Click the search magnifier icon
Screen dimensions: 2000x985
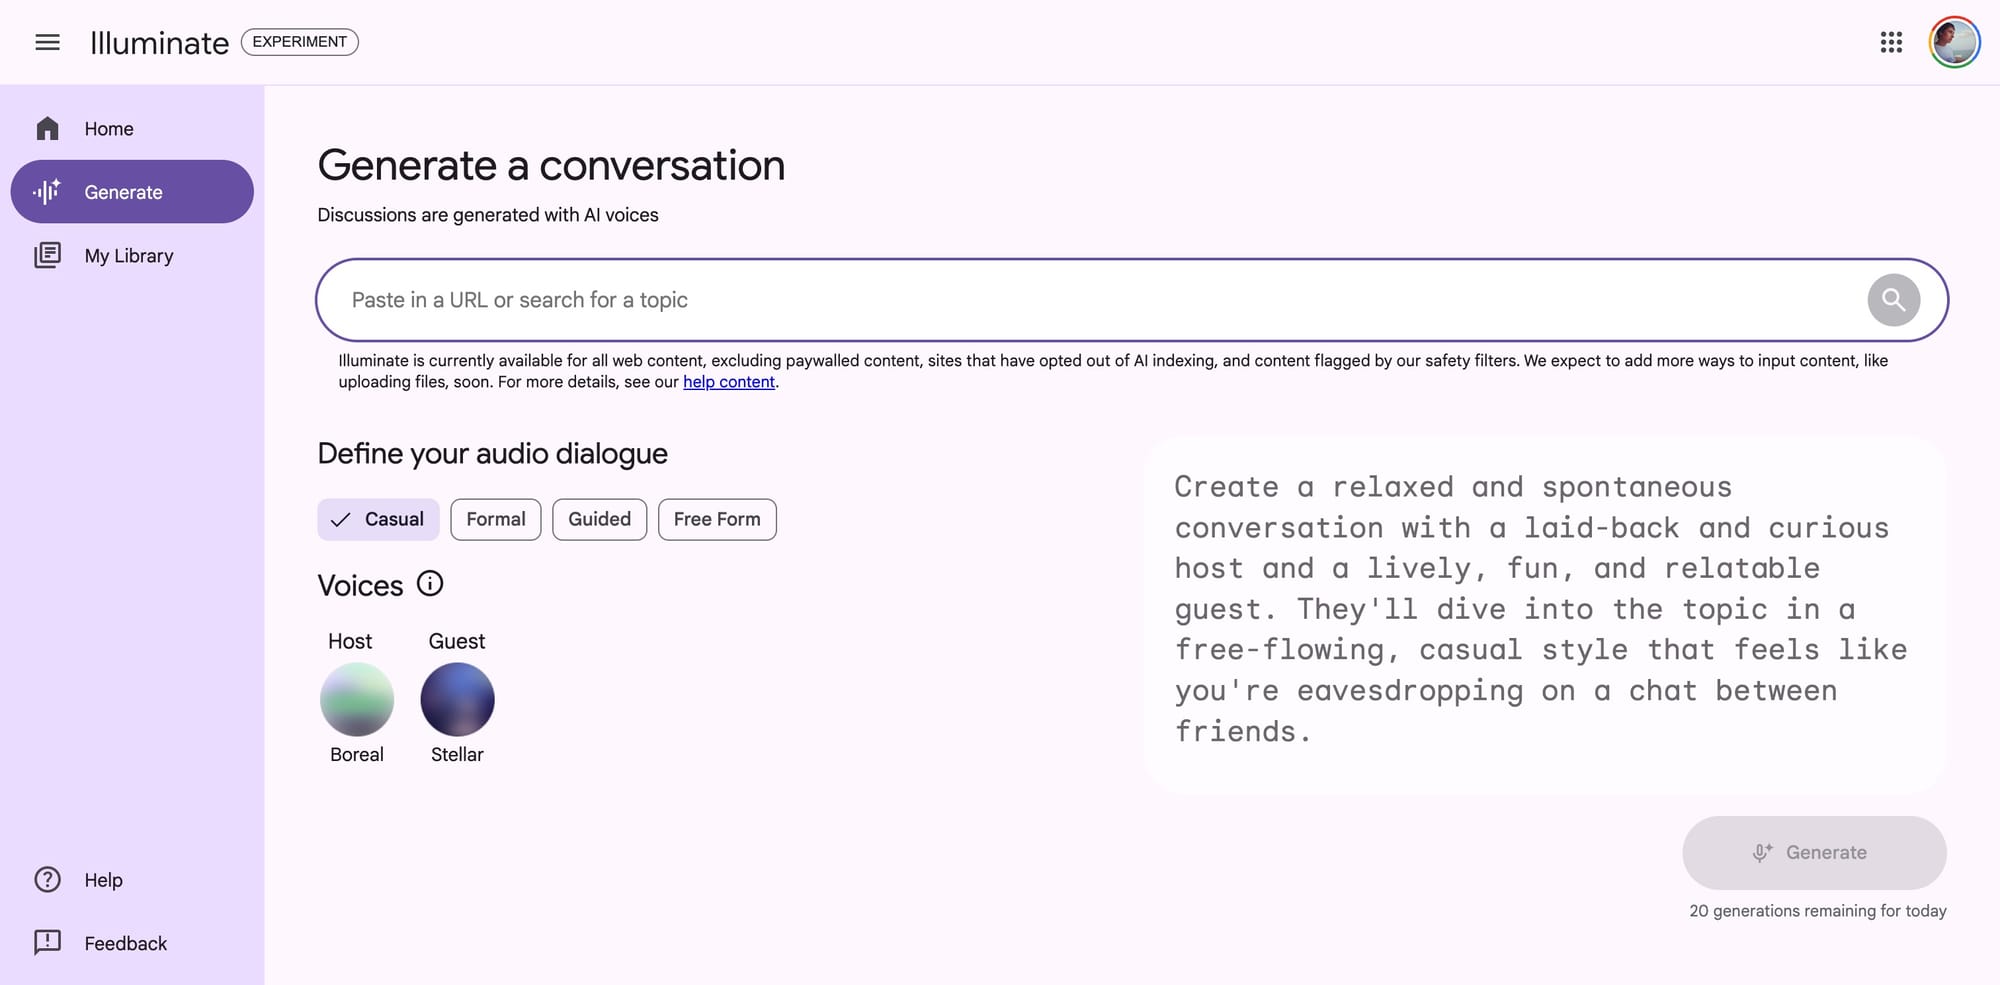pos(1893,300)
